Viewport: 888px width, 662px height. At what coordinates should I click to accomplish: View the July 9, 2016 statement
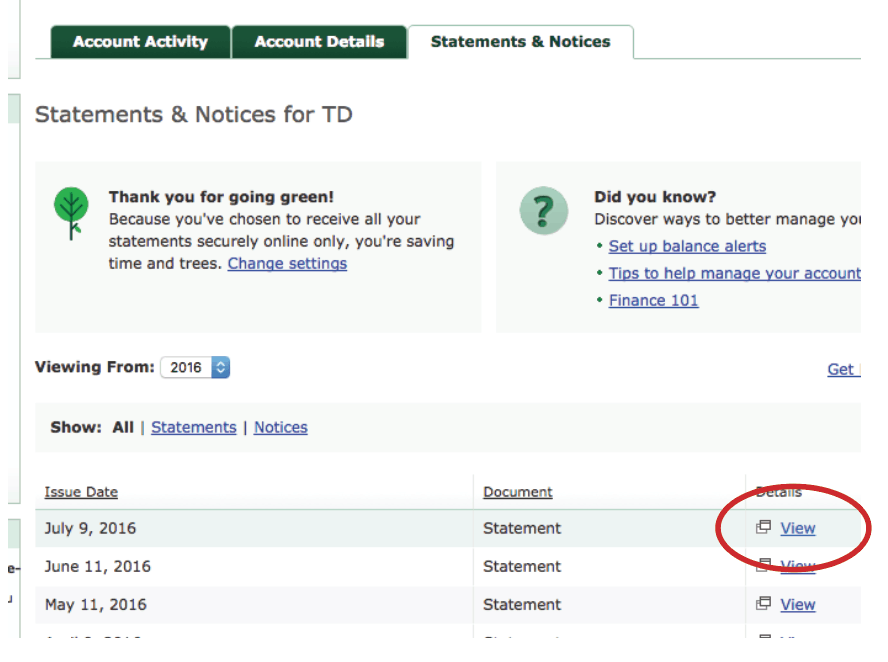pos(797,528)
